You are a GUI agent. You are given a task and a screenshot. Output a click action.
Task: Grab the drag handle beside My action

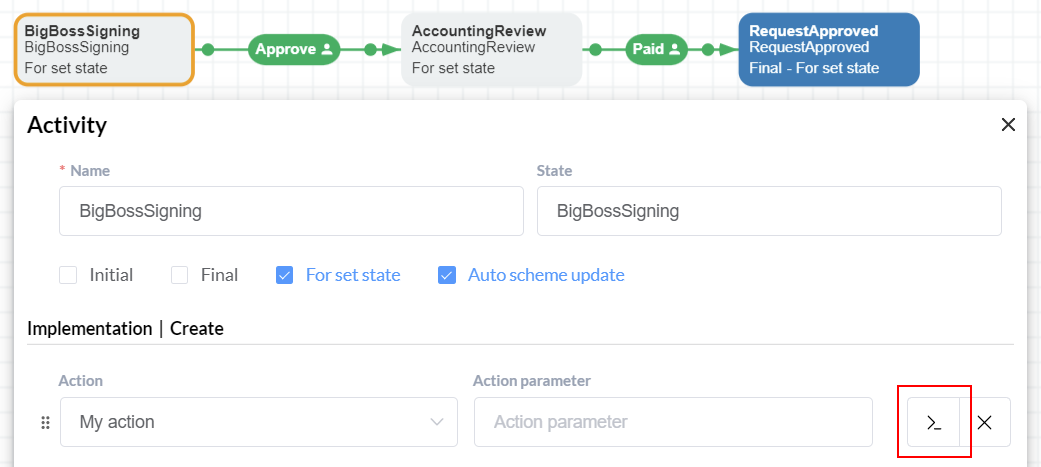[46, 422]
